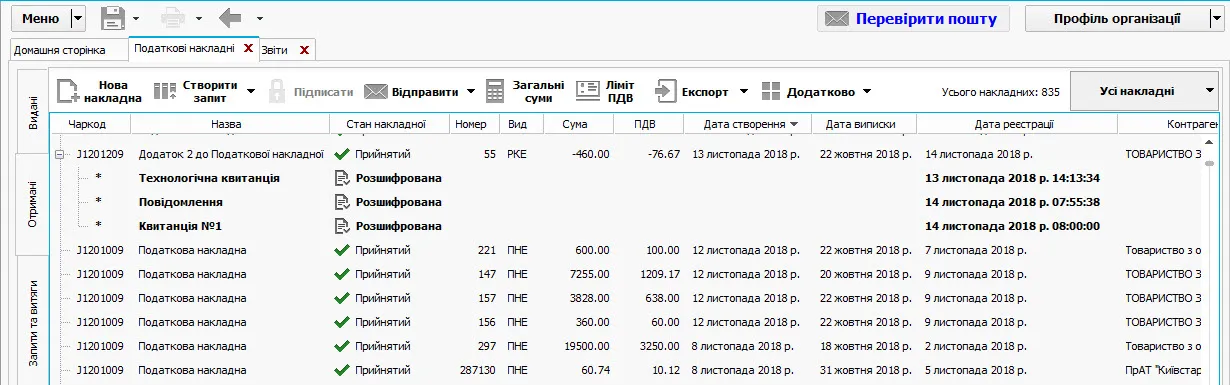Close the Податкові накладні tab

[248, 48]
